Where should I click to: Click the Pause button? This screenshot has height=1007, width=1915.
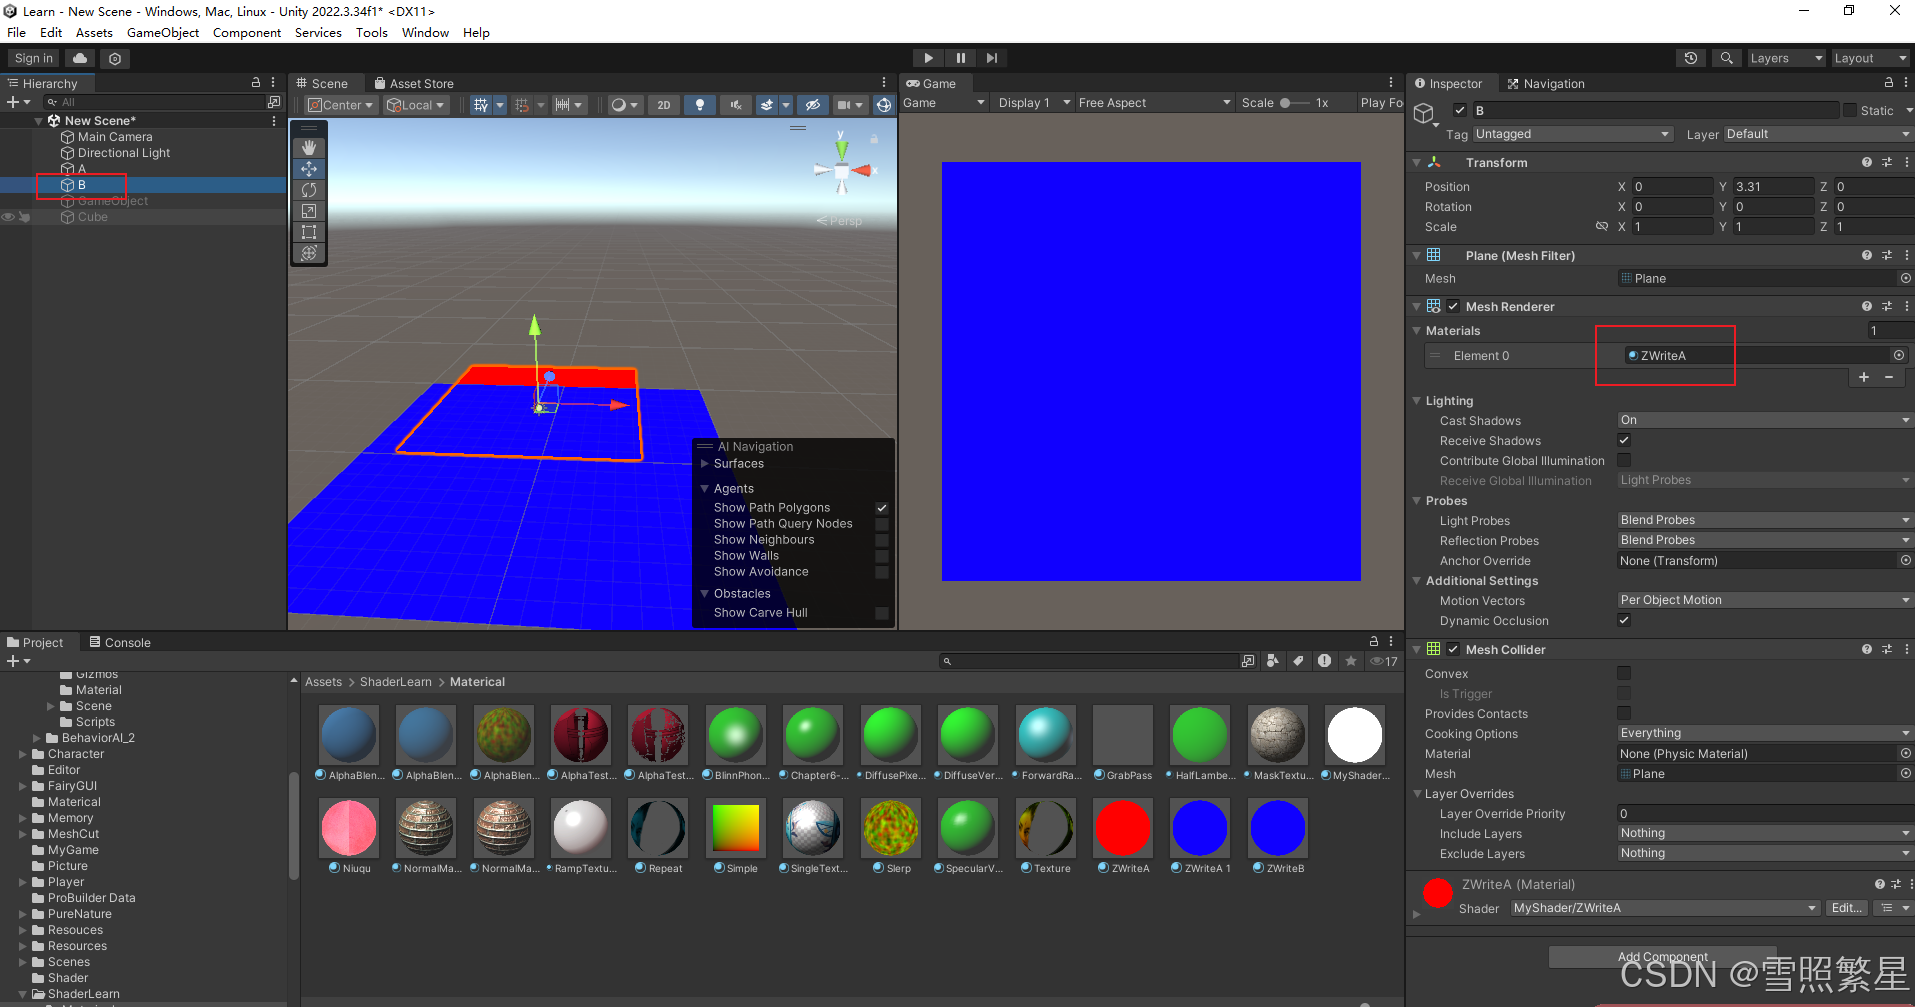click(960, 58)
